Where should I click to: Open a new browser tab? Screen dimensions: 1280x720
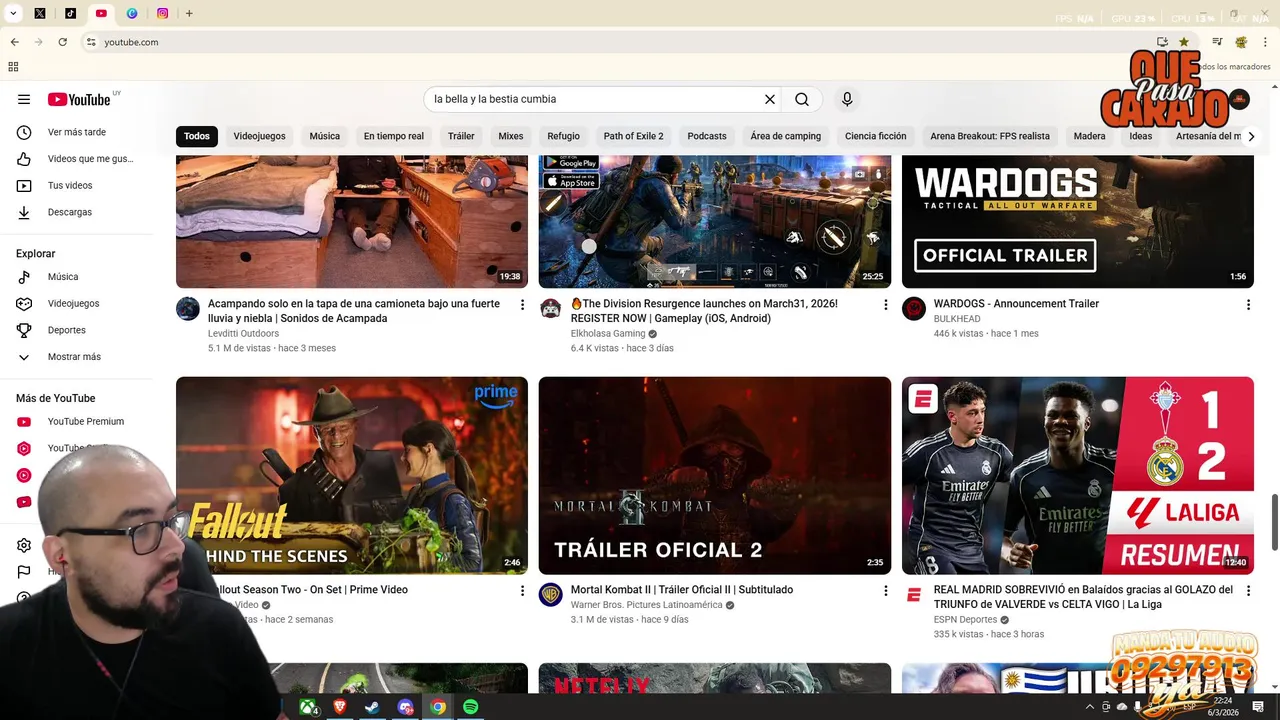click(x=189, y=13)
